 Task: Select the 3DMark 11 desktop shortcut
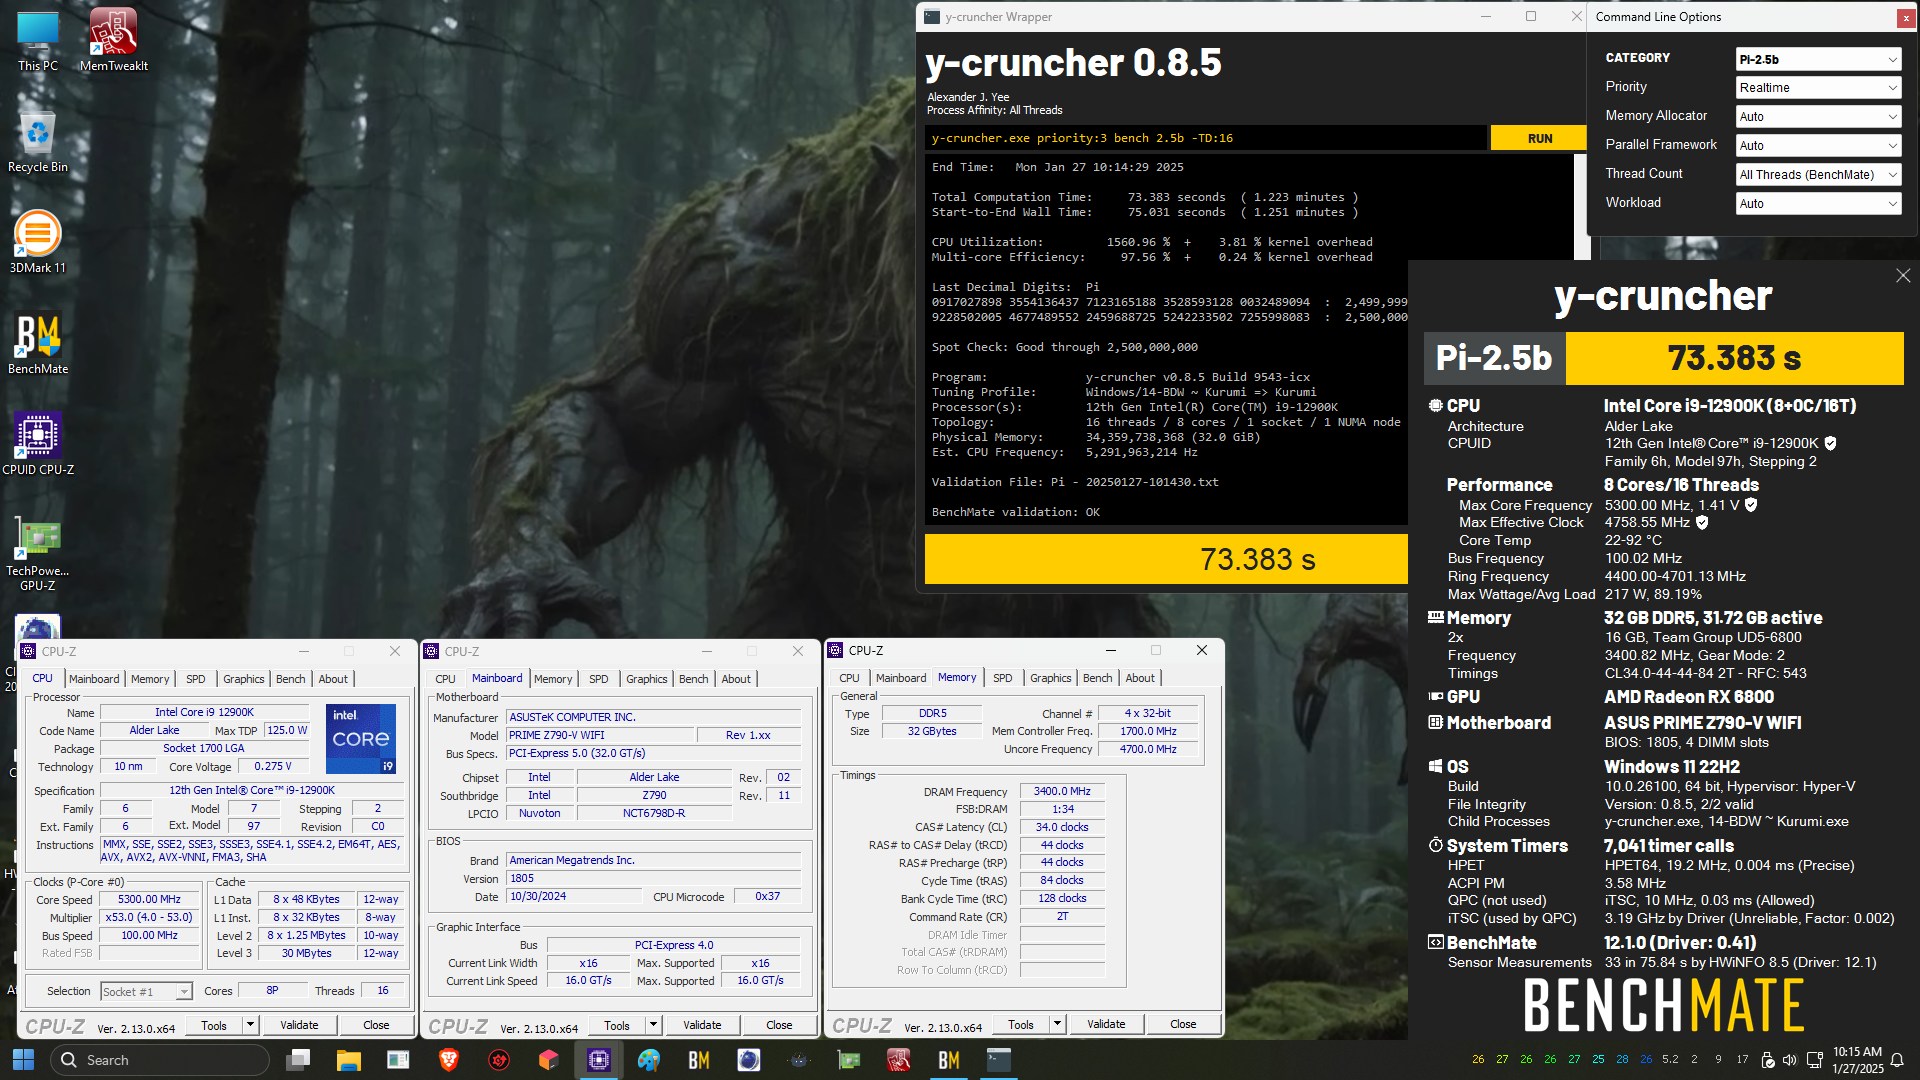[38, 242]
